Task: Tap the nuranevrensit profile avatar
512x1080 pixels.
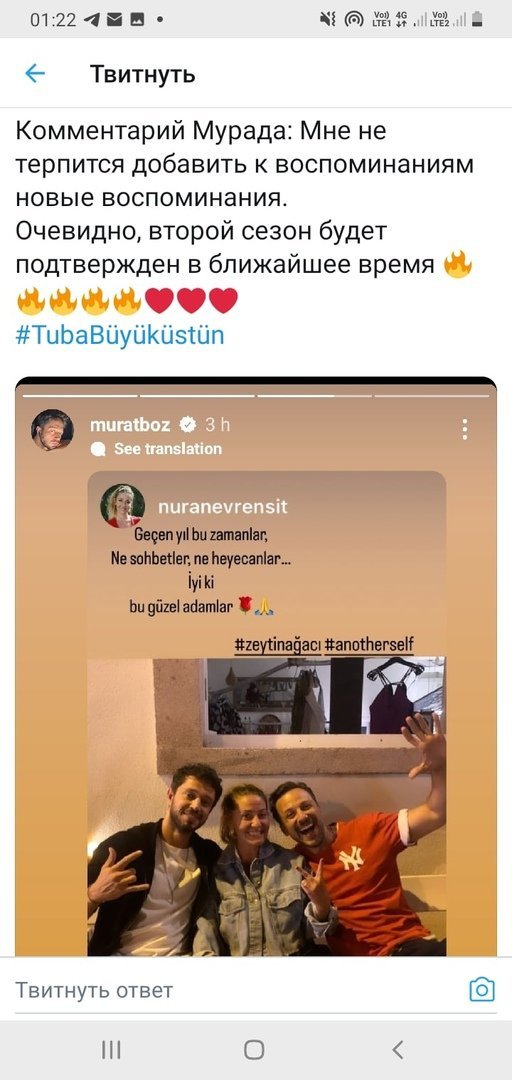Action: tap(123, 506)
